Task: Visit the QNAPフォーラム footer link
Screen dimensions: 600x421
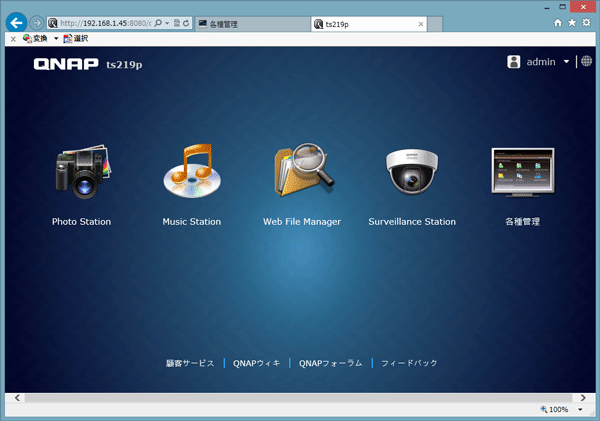Action: [331, 363]
